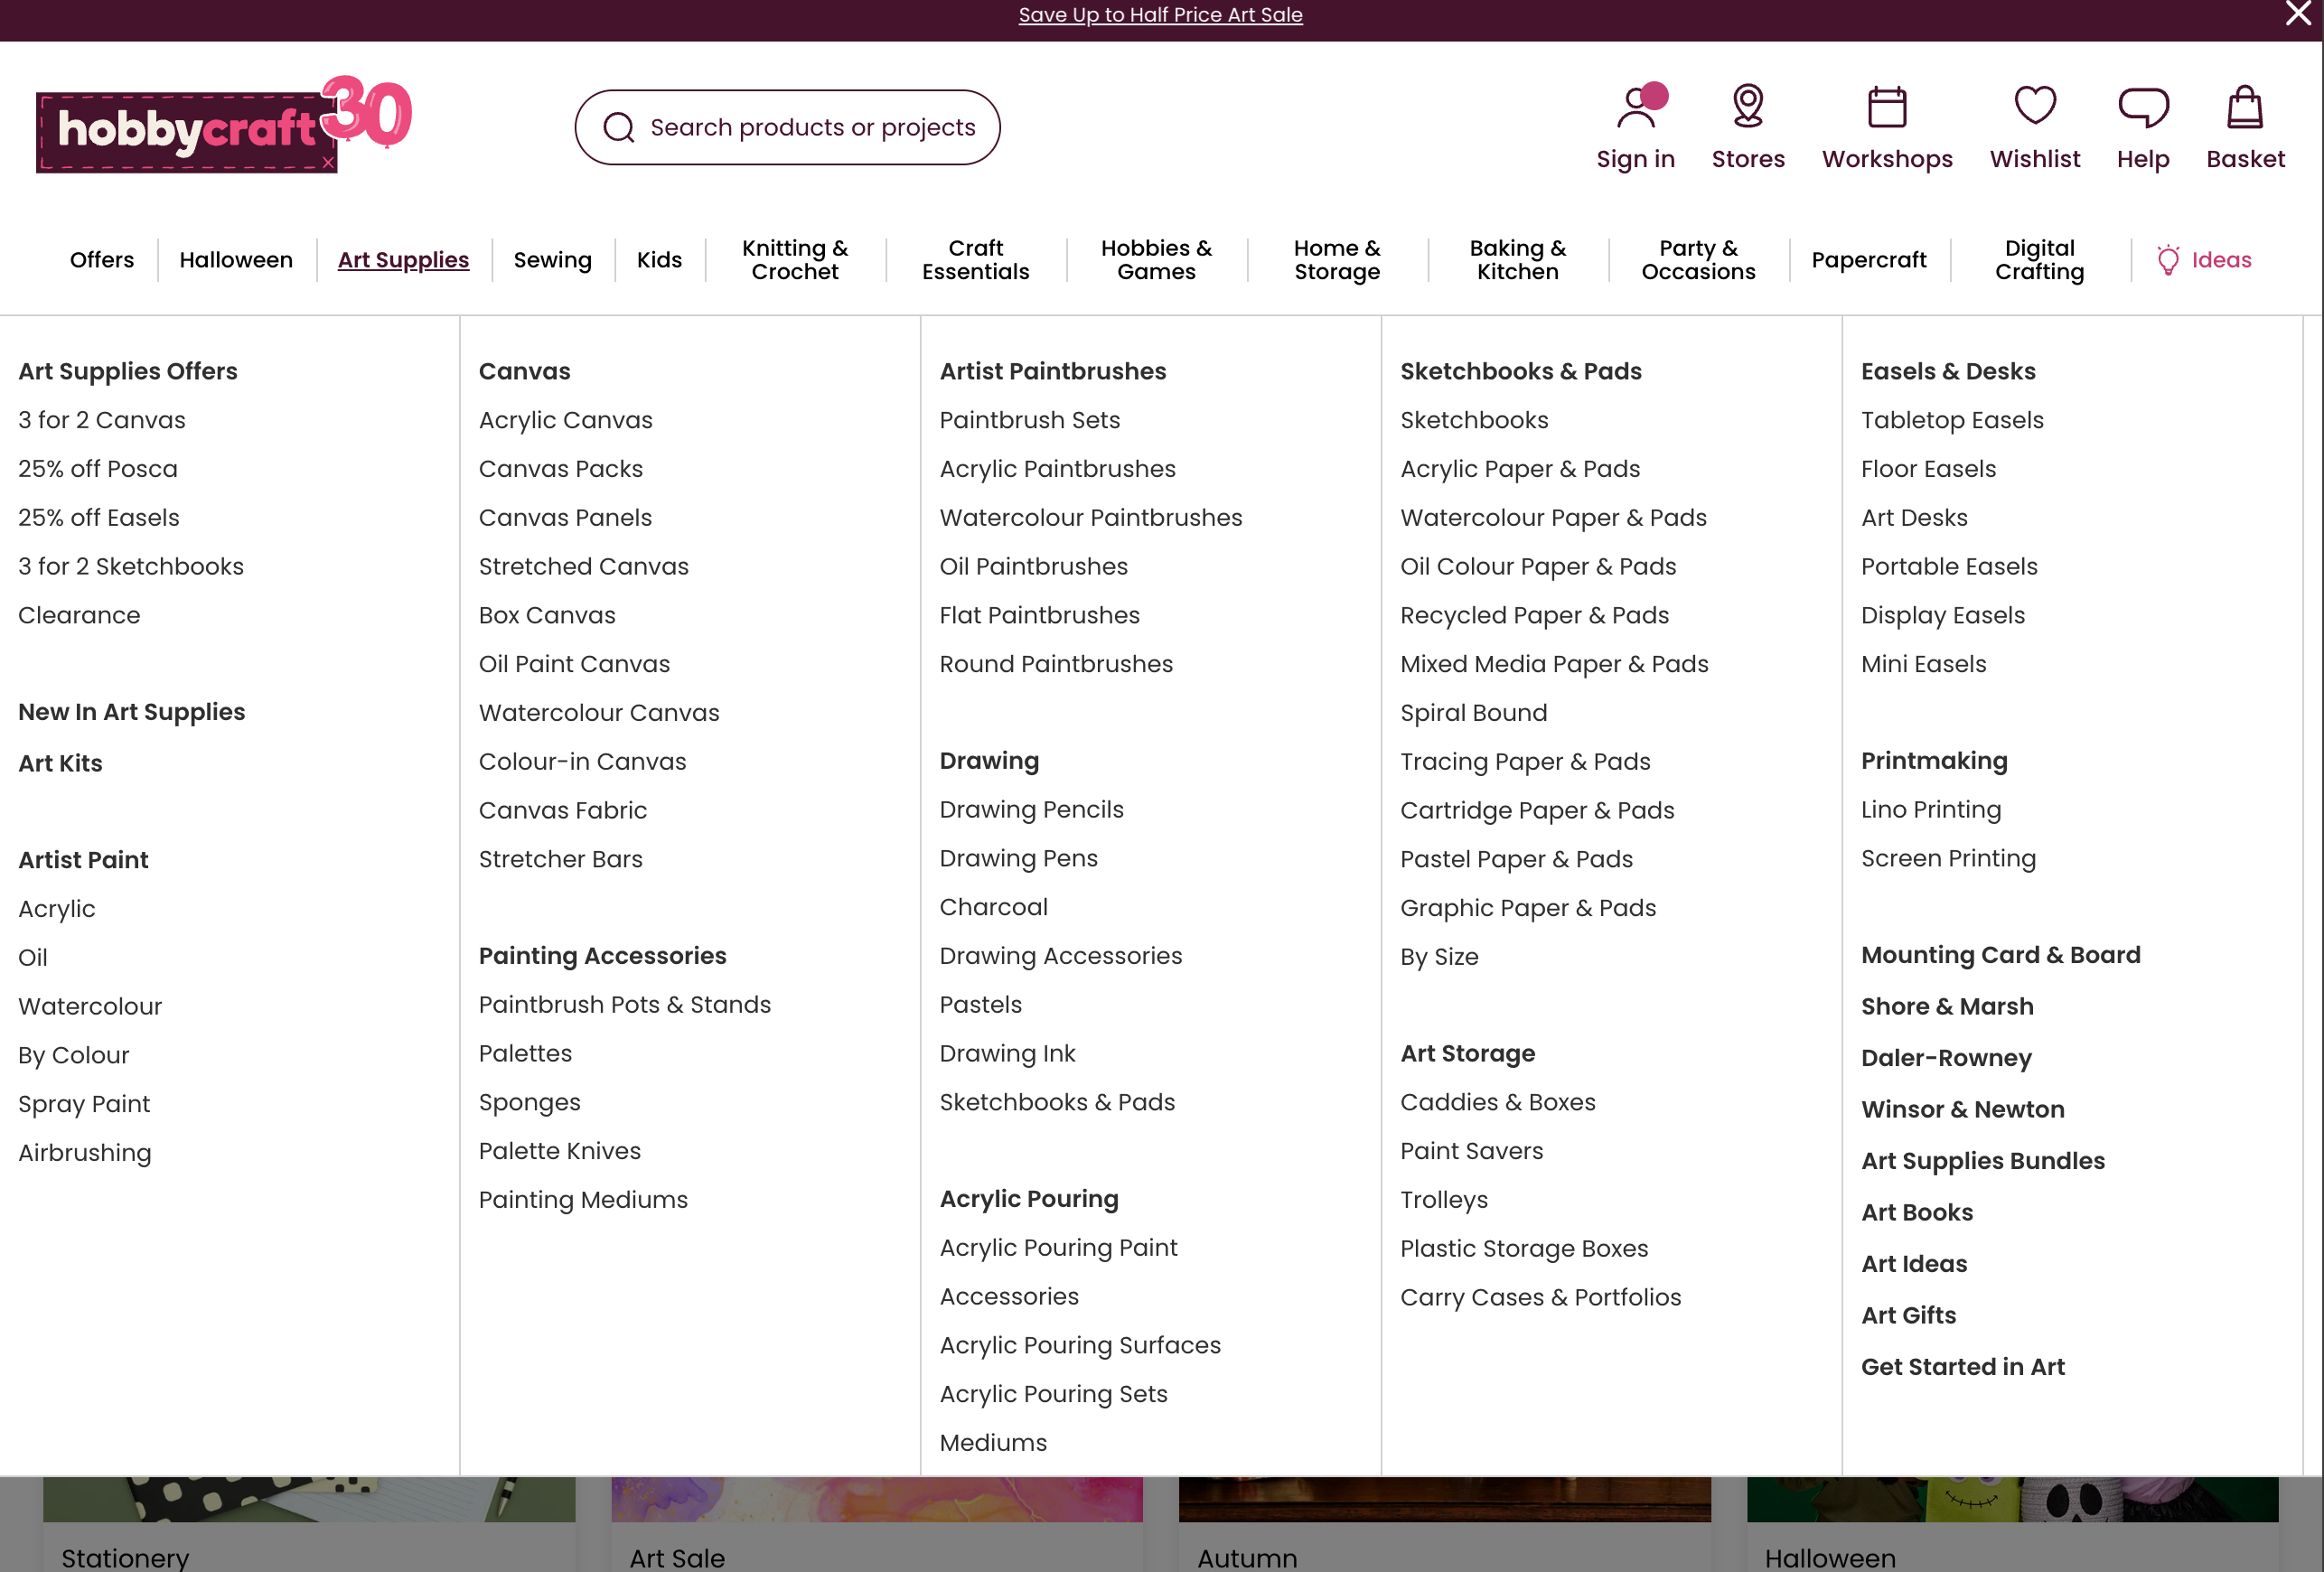Expand the Hobbies & Games menu
This screenshot has width=2324, height=1572.
pyautogui.click(x=1156, y=259)
